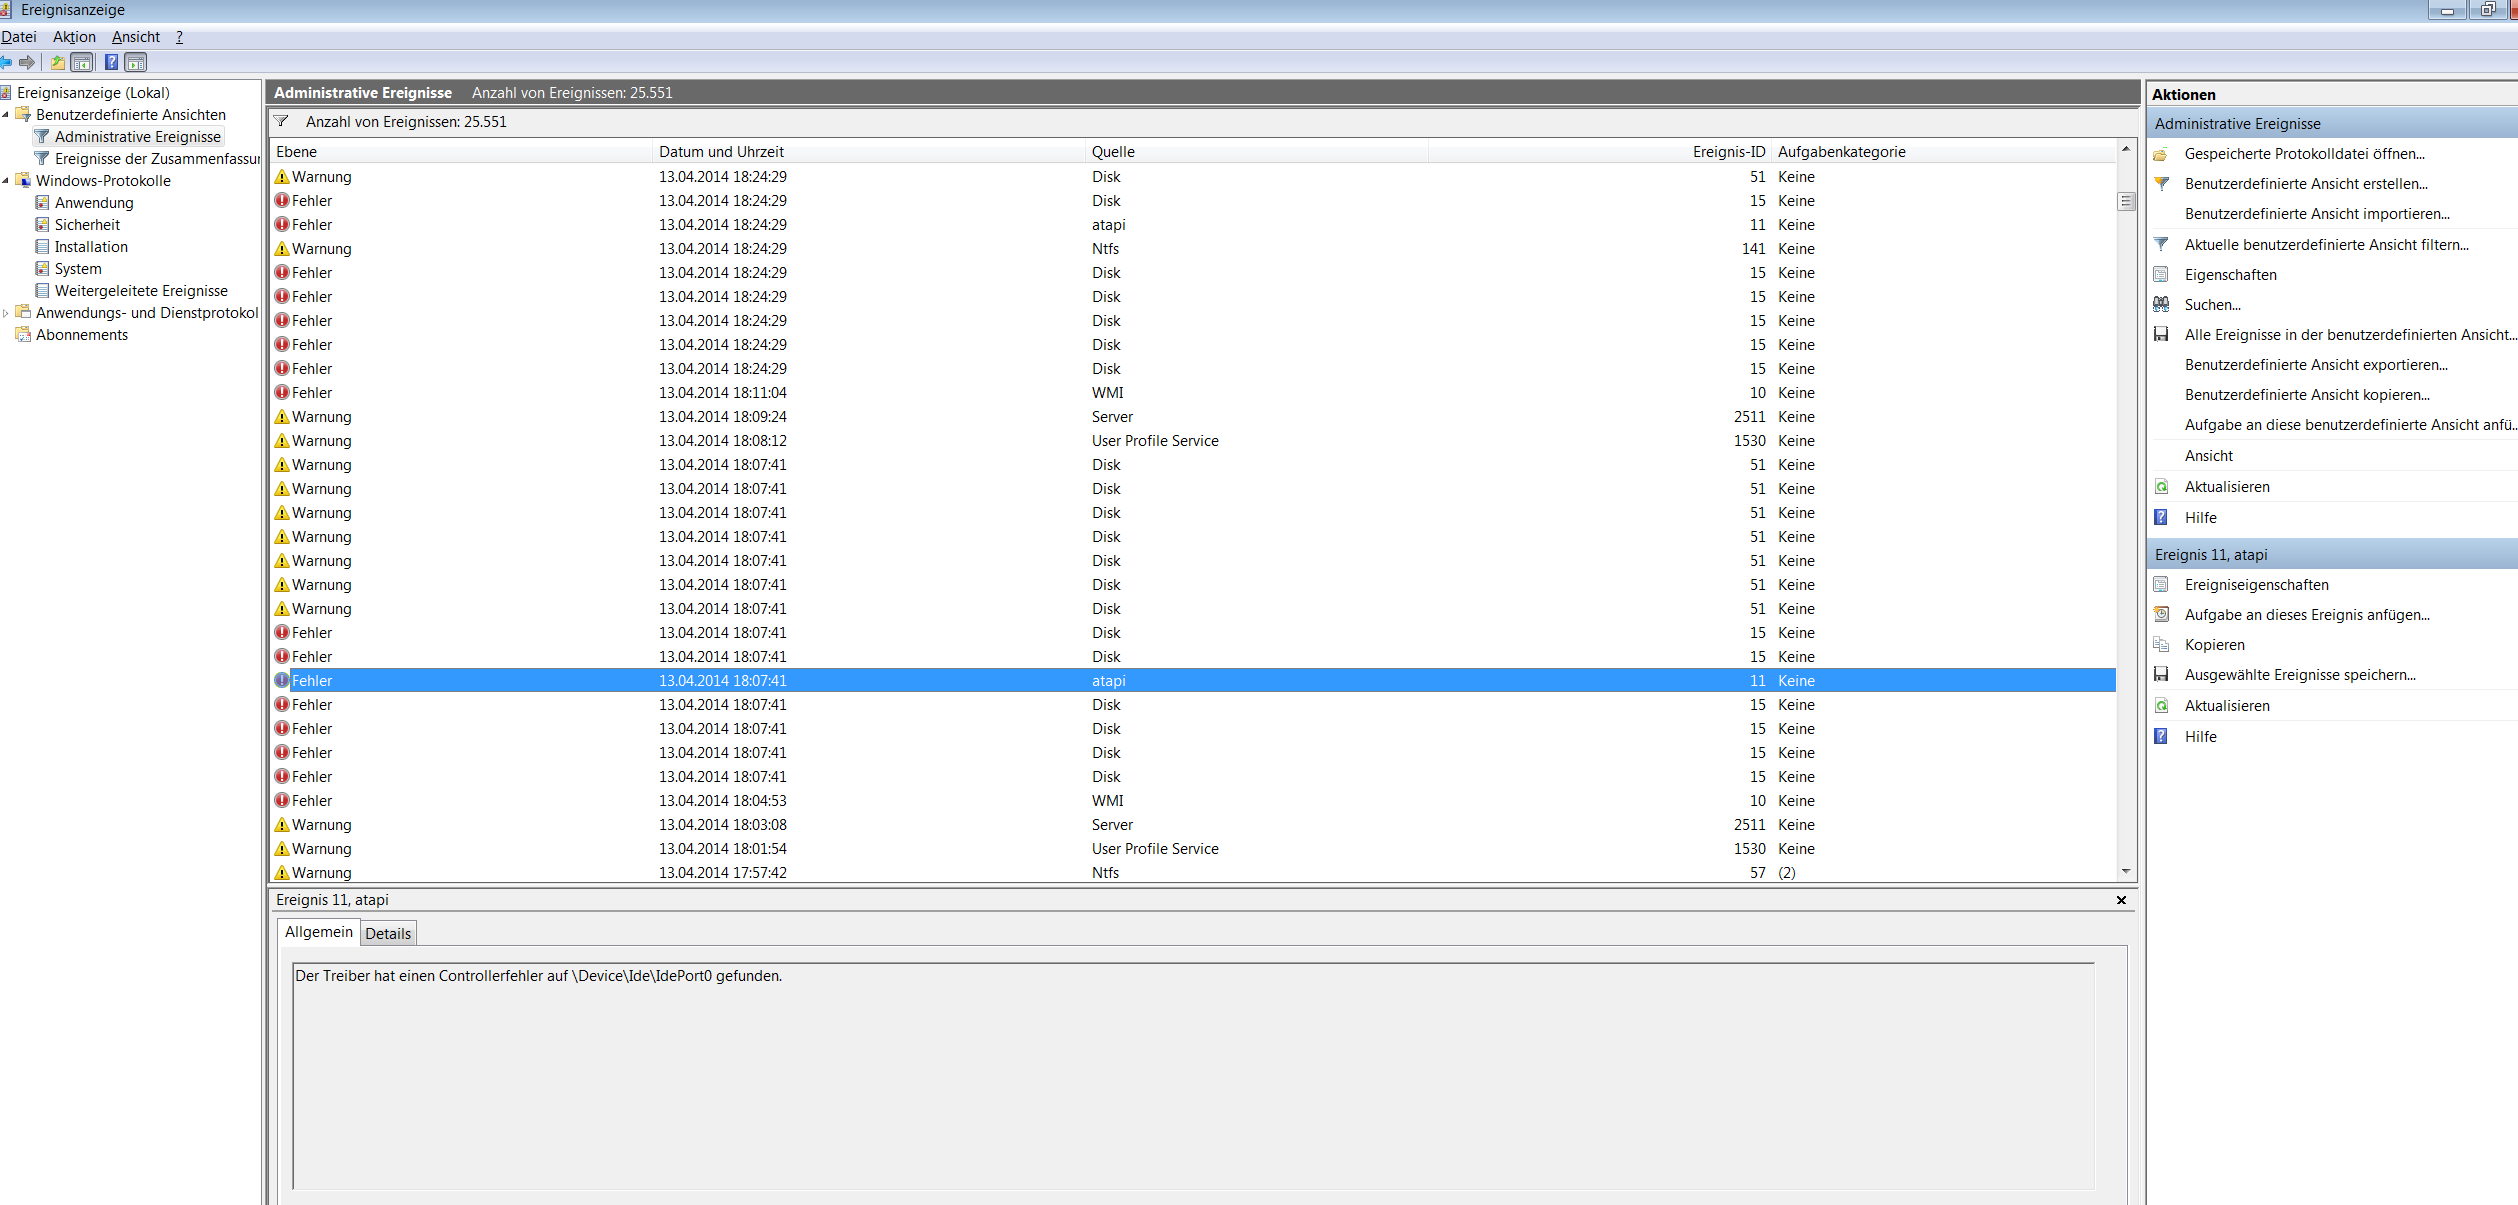Click the up-one-level folder toolbar icon

(58, 63)
